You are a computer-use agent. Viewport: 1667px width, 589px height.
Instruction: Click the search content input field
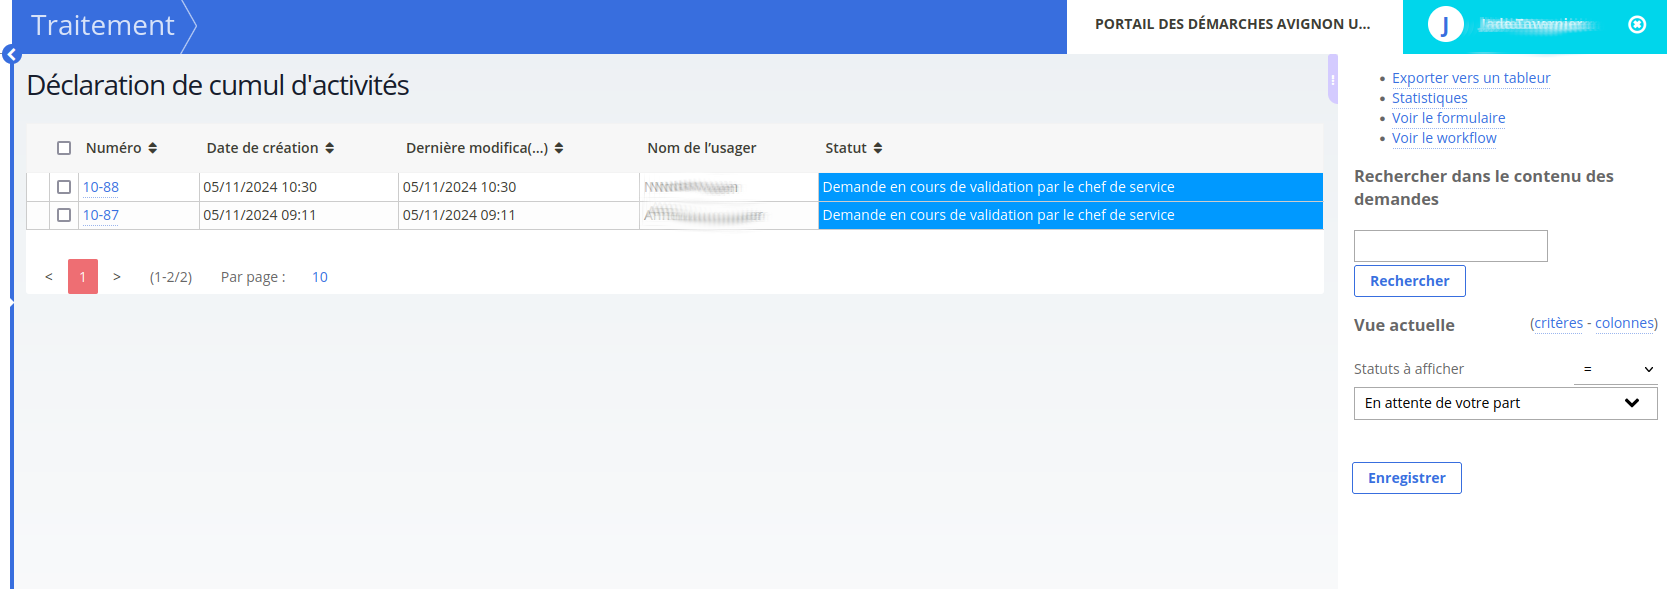click(1450, 246)
